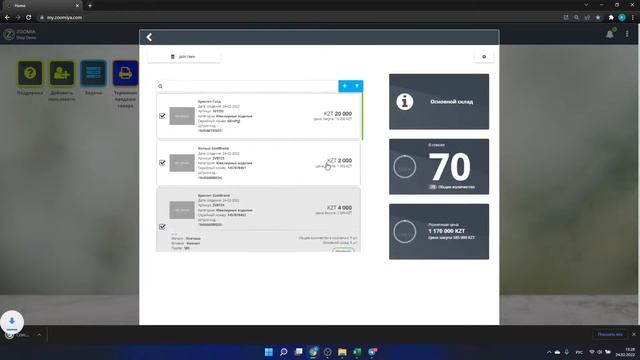Click 'Показать все' downloads link
Viewport: 640px width, 360px height.
[610, 334]
